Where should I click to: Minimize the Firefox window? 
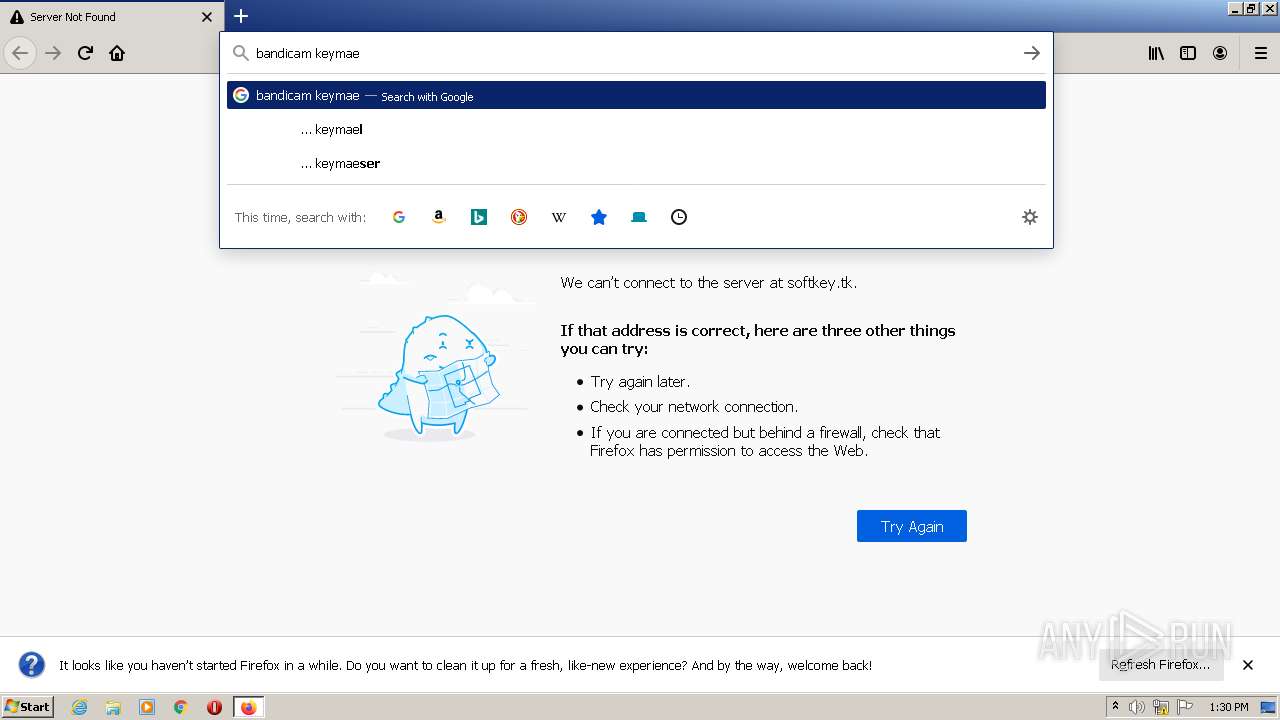pos(1236,8)
